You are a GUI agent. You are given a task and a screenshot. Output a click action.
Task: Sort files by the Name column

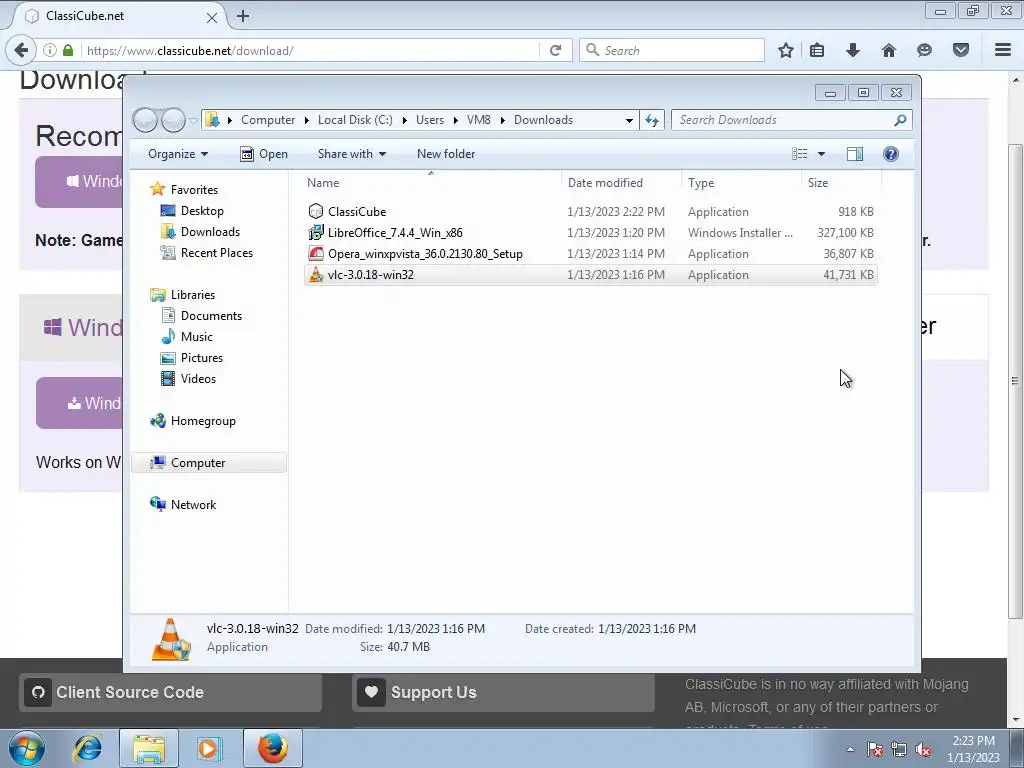click(x=431, y=183)
